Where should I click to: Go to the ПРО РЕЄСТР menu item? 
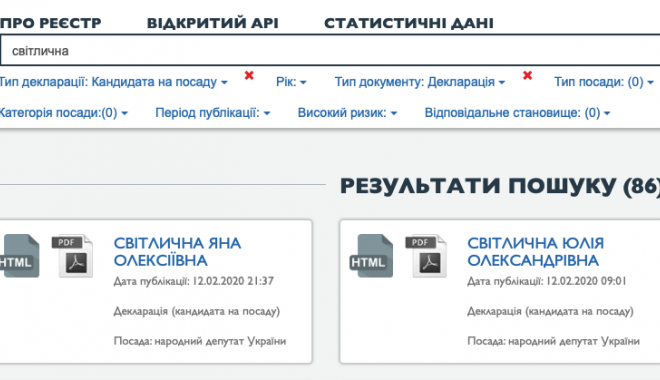coord(51,23)
